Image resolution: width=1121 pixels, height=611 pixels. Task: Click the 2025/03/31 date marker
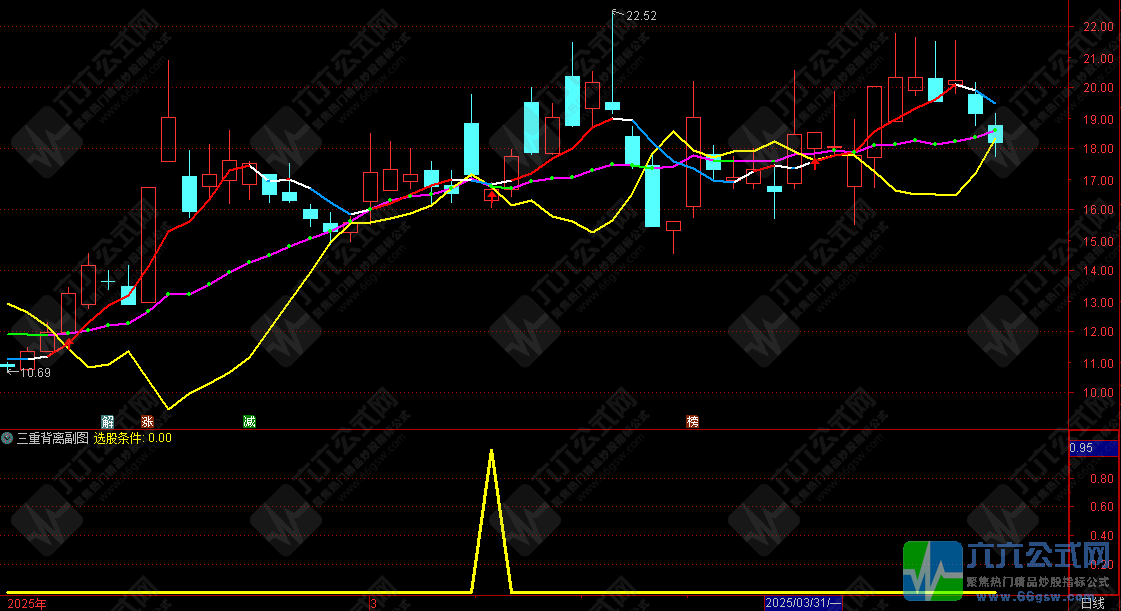(804, 603)
